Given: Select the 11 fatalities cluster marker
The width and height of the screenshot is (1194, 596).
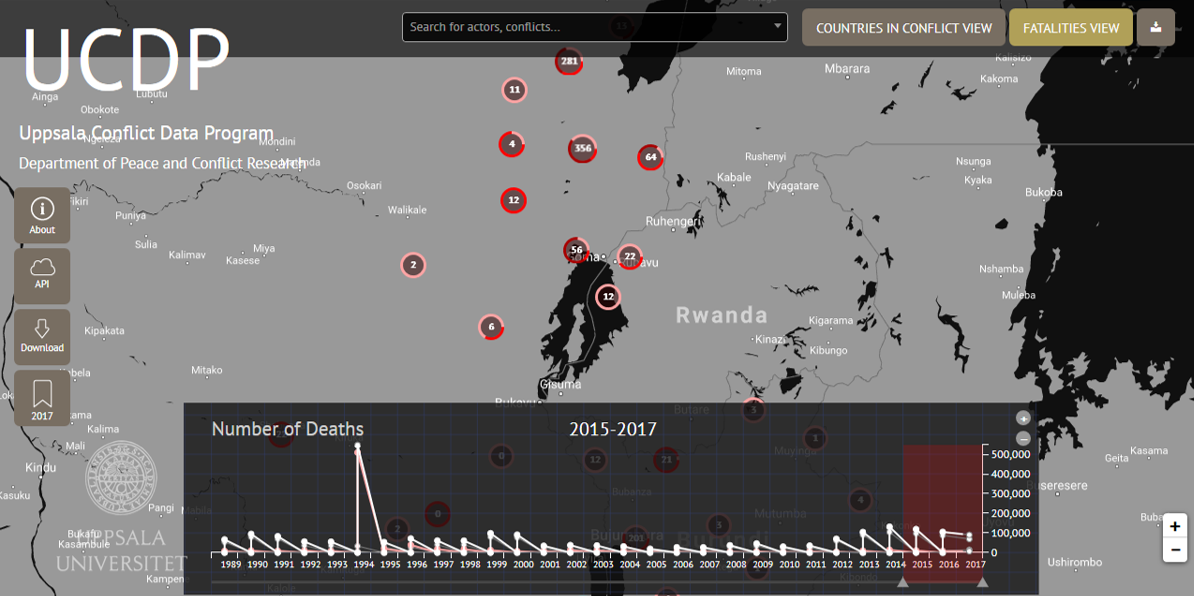Looking at the screenshot, I should coord(515,90).
